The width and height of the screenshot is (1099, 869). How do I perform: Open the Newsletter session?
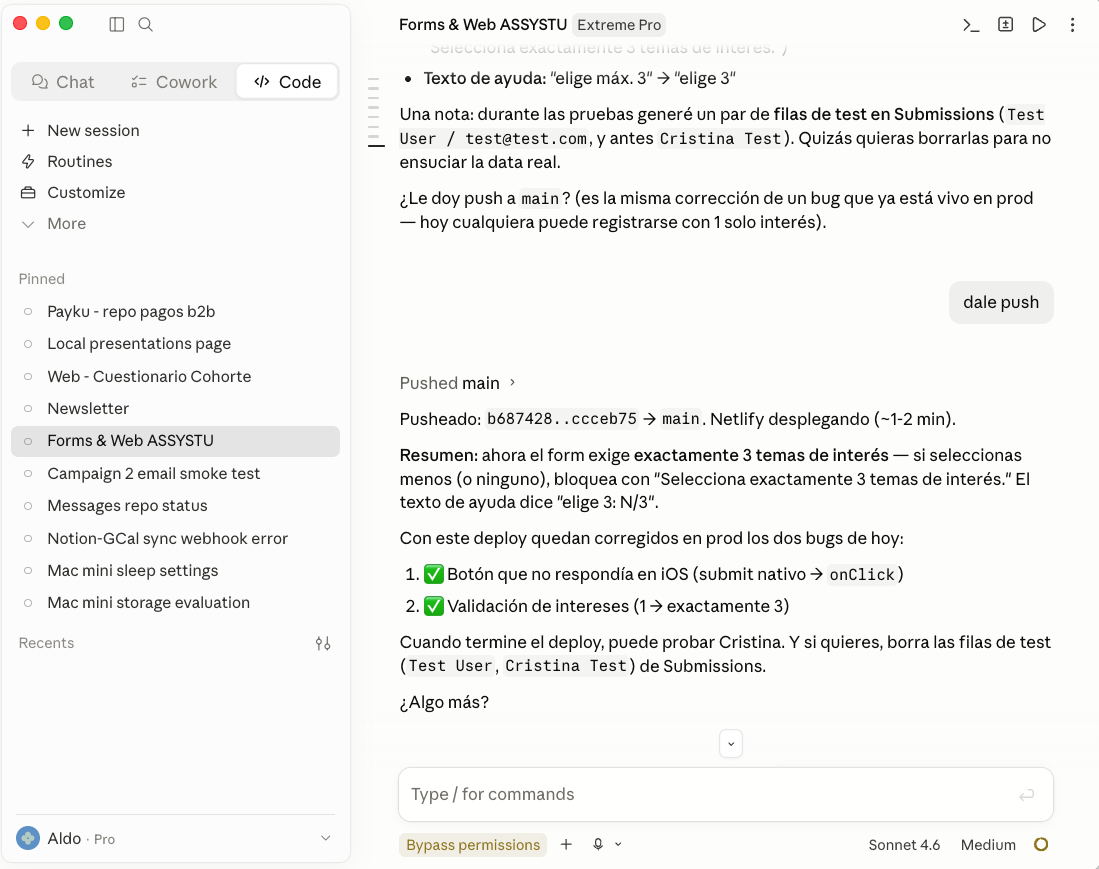(x=175, y=409)
